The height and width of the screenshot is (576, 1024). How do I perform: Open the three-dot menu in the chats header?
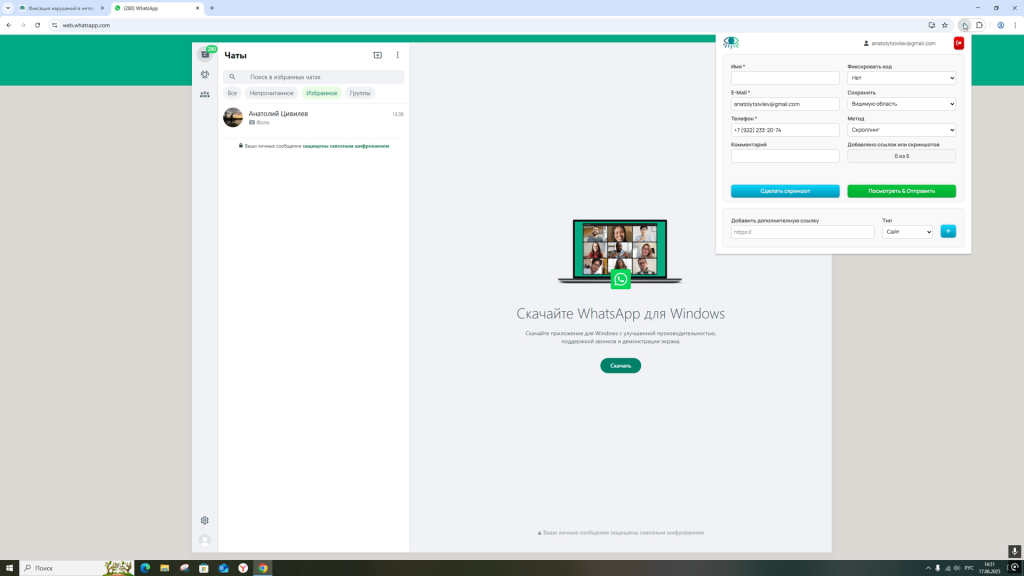click(397, 55)
